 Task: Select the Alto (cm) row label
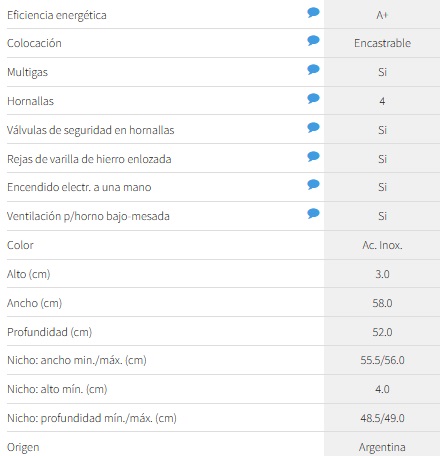29,274
